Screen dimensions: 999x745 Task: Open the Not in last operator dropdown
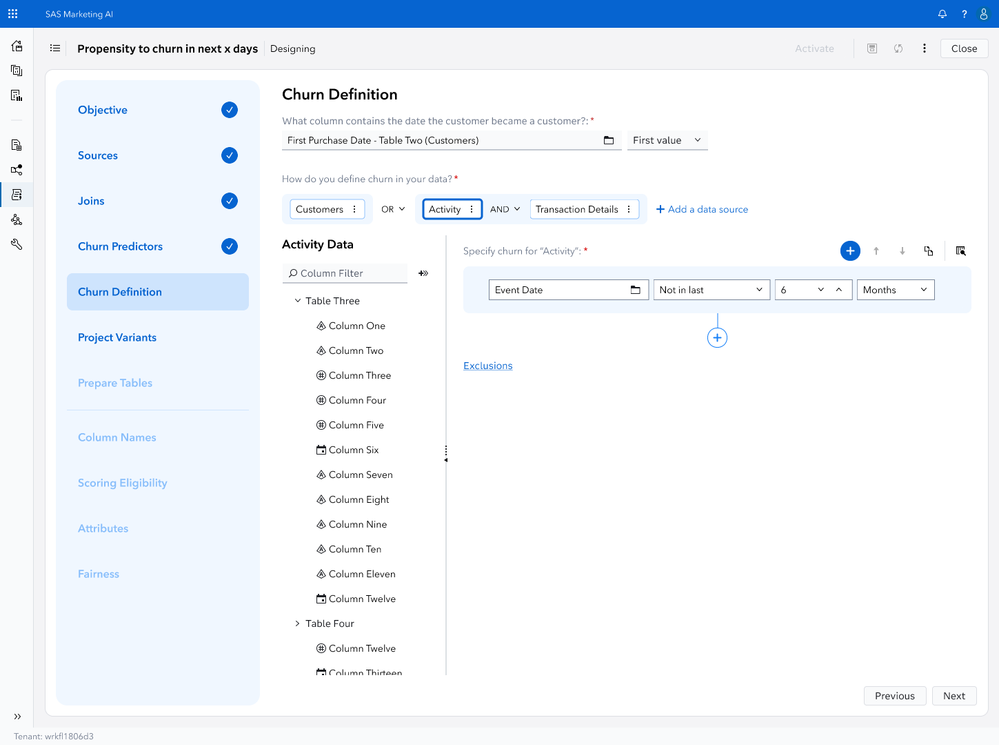pyautogui.click(x=711, y=290)
